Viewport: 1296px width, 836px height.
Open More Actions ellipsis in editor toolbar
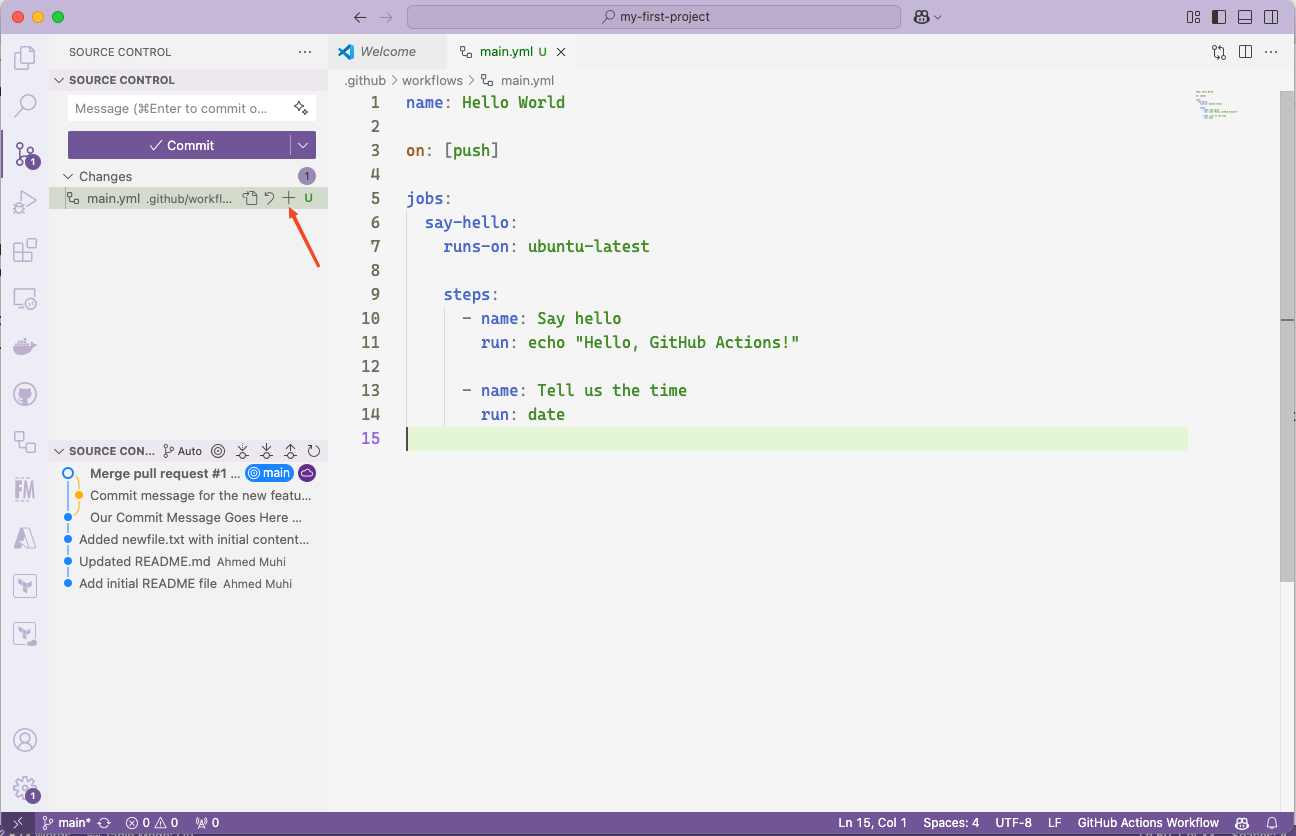[1271, 52]
